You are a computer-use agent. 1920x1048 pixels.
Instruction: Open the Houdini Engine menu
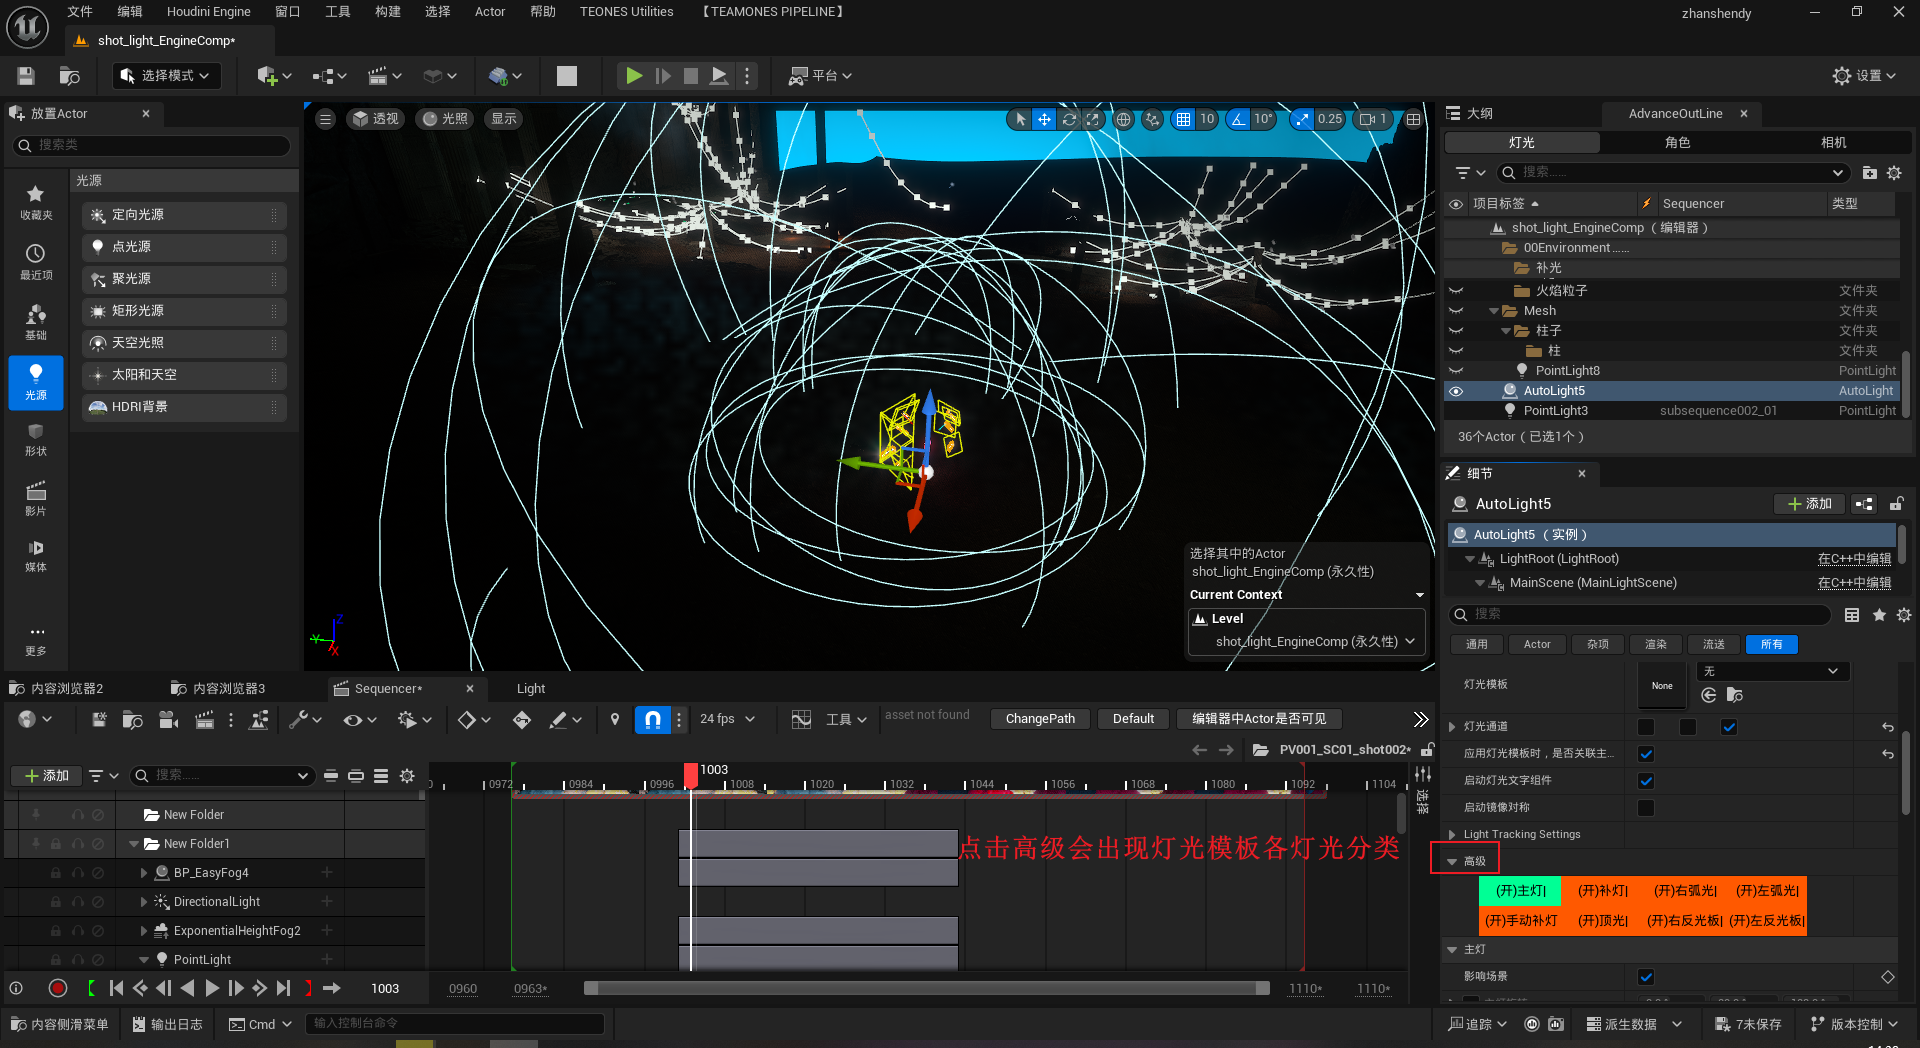click(x=208, y=12)
